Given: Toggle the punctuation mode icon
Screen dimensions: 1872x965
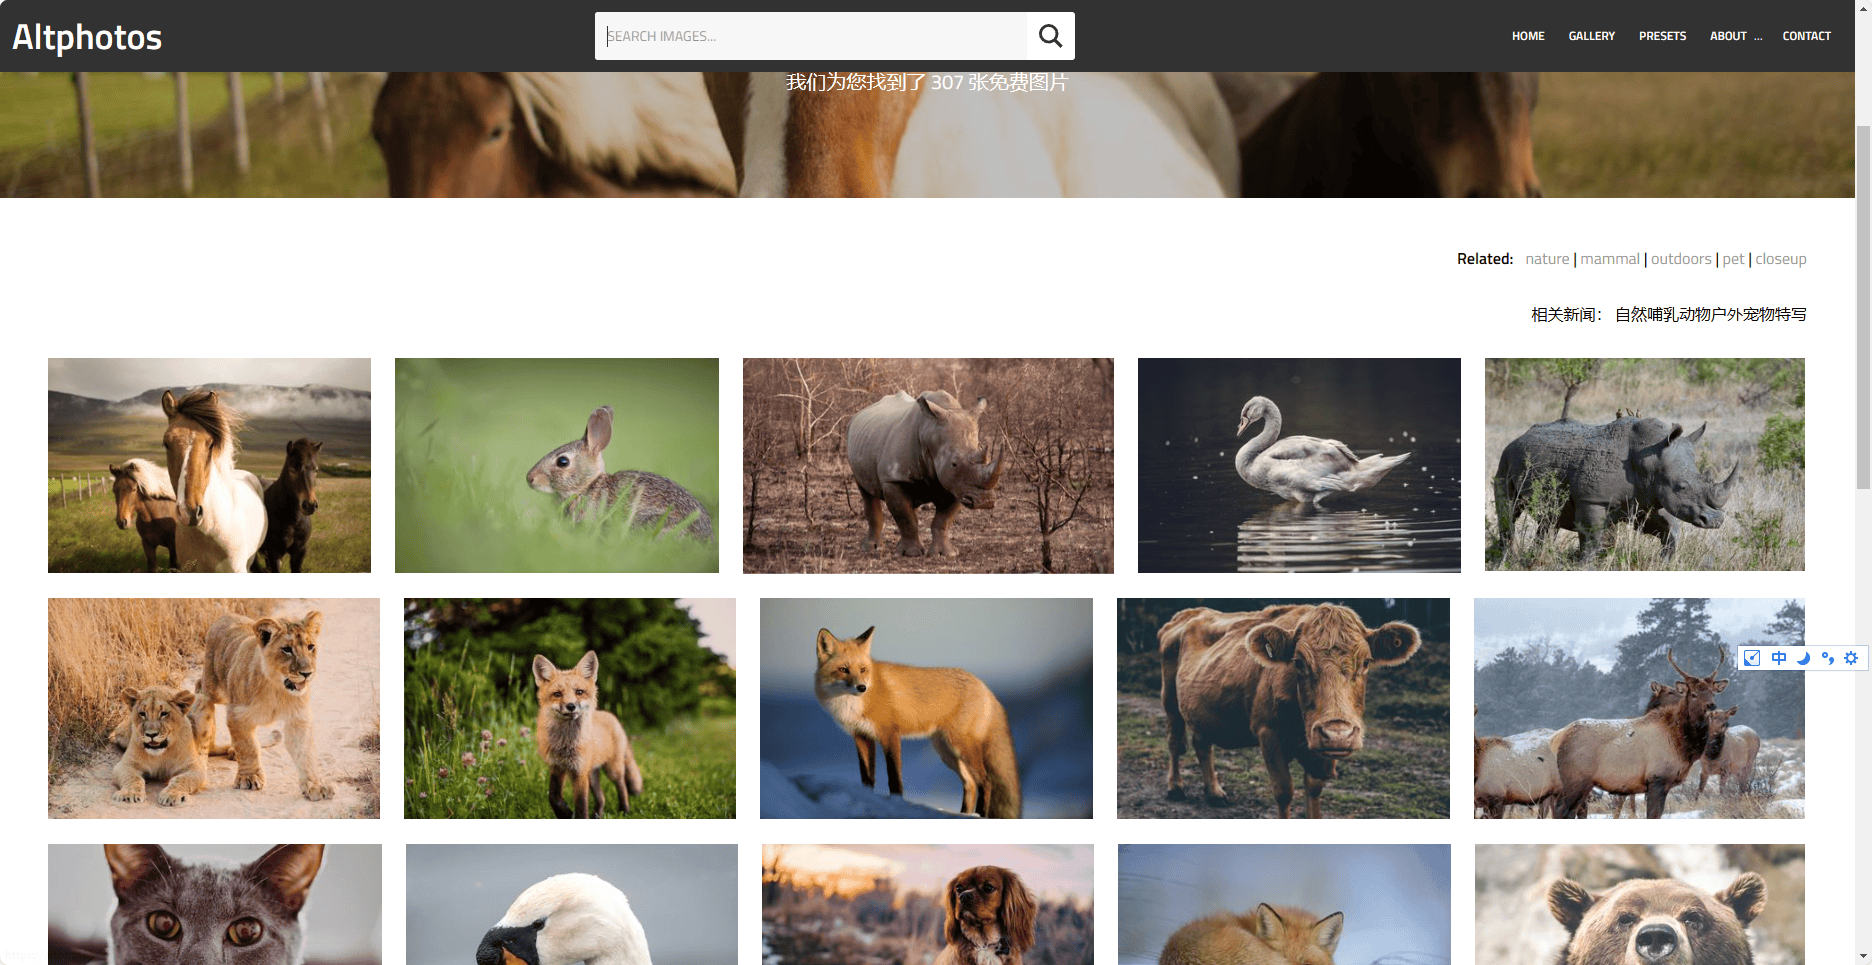Looking at the screenshot, I should [1827, 658].
